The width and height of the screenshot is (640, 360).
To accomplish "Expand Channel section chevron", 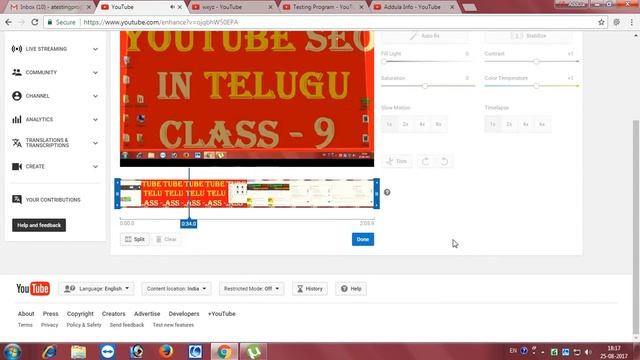I will pos(95,96).
